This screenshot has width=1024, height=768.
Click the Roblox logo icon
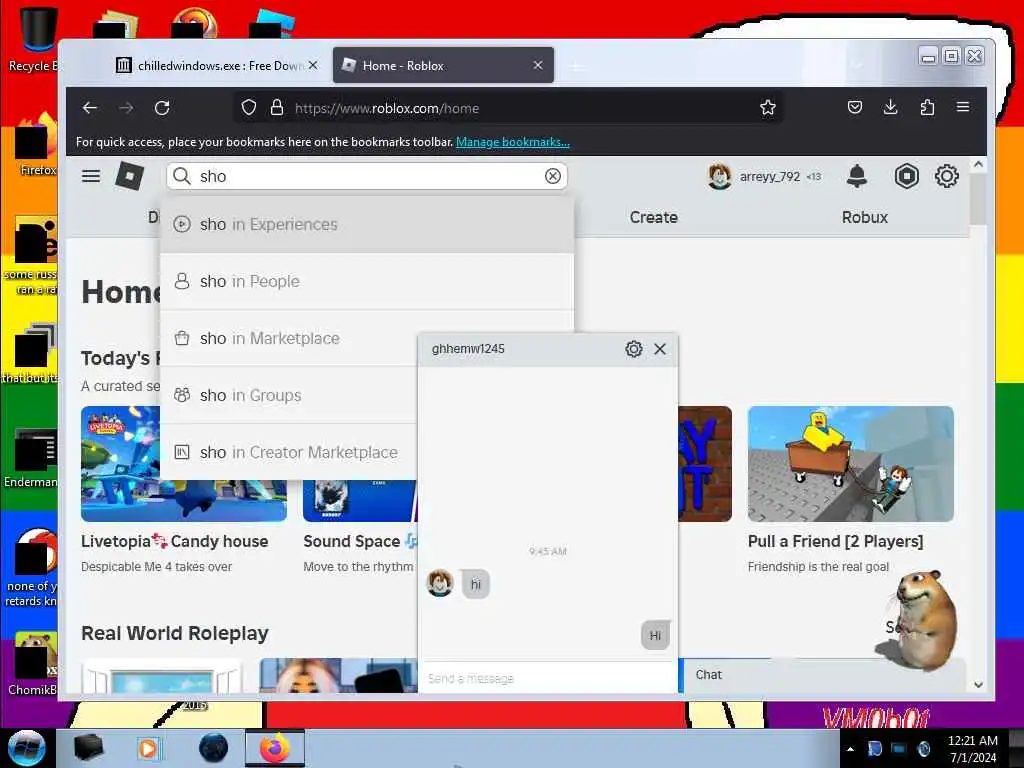129,176
